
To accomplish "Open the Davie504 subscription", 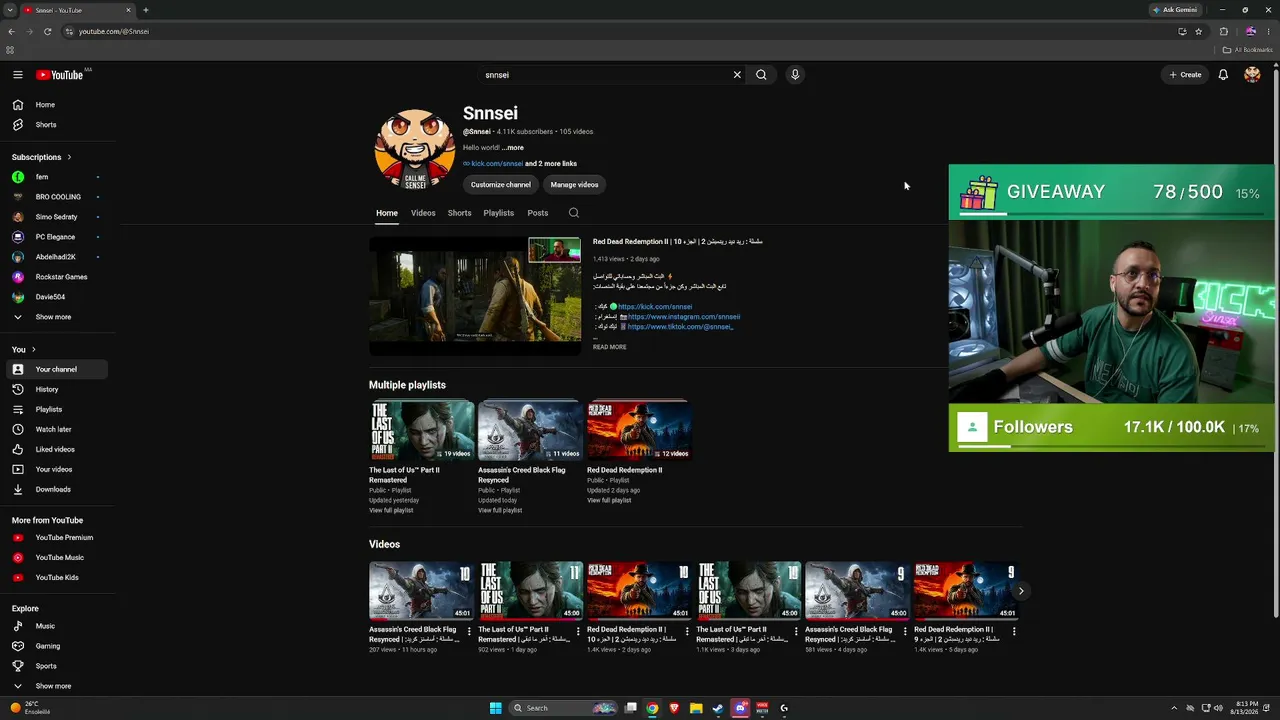I will 56,297.
